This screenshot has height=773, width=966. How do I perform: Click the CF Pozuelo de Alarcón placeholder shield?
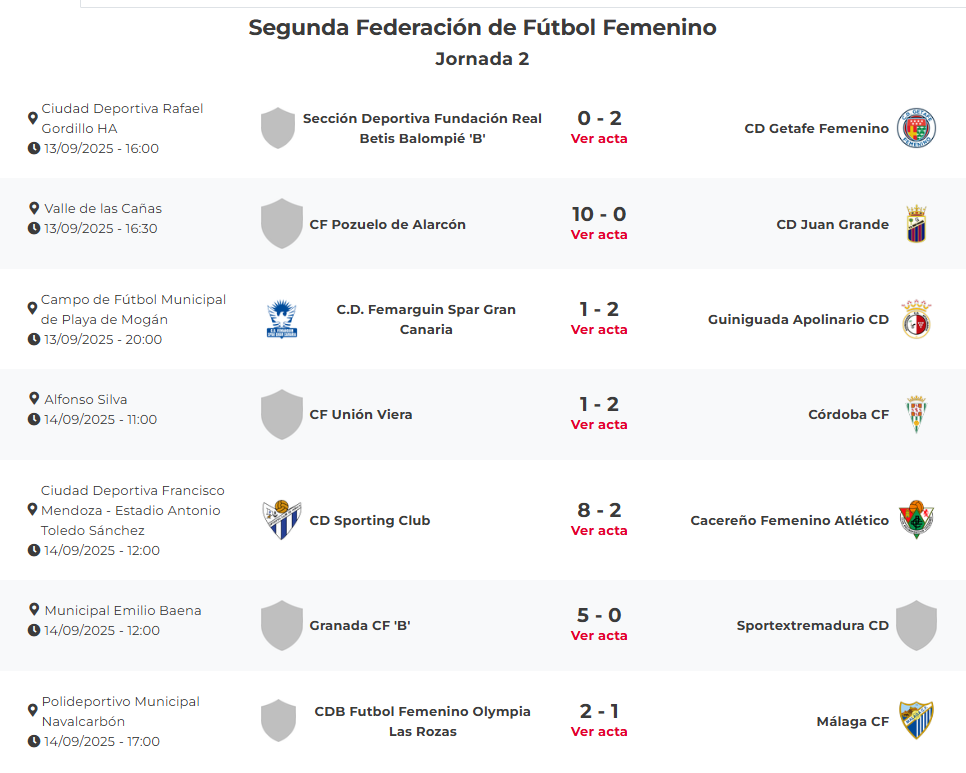point(282,224)
